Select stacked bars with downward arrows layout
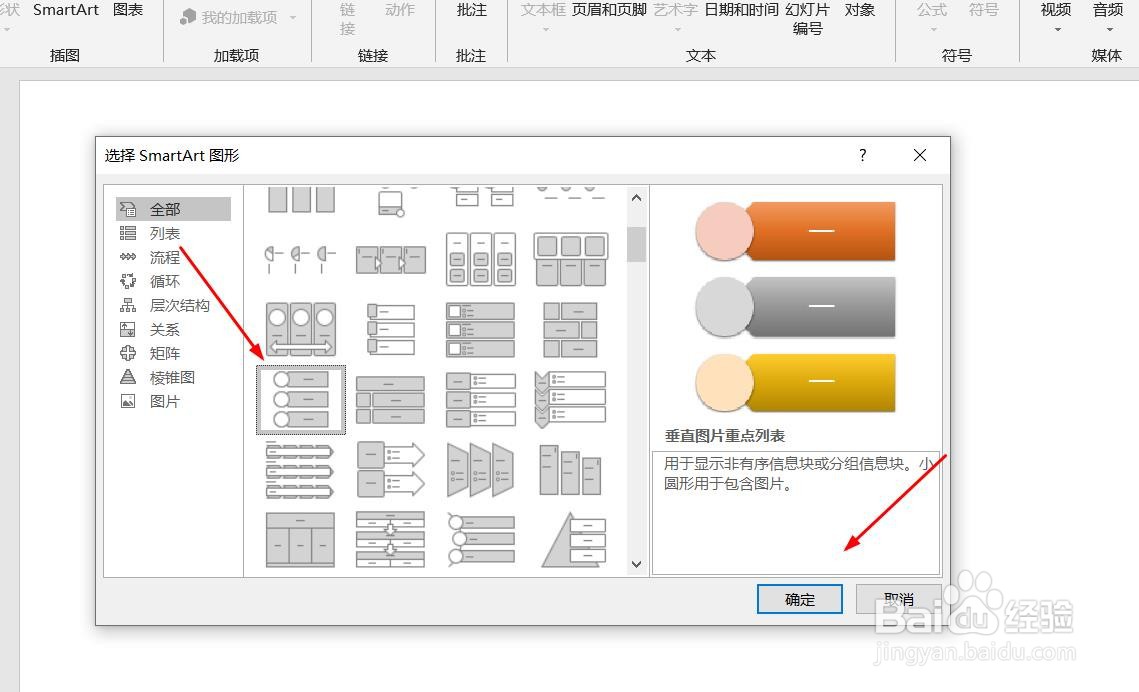Screen dimensions: 1139x692 point(391,540)
